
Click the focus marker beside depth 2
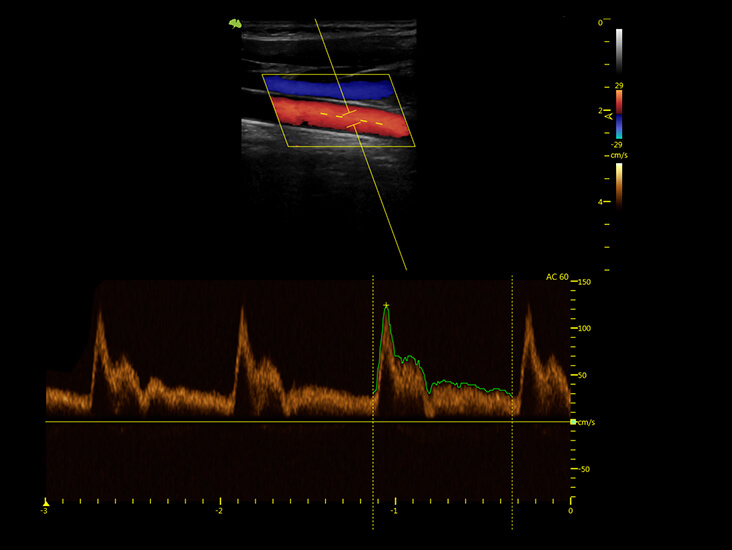(x=610, y=115)
